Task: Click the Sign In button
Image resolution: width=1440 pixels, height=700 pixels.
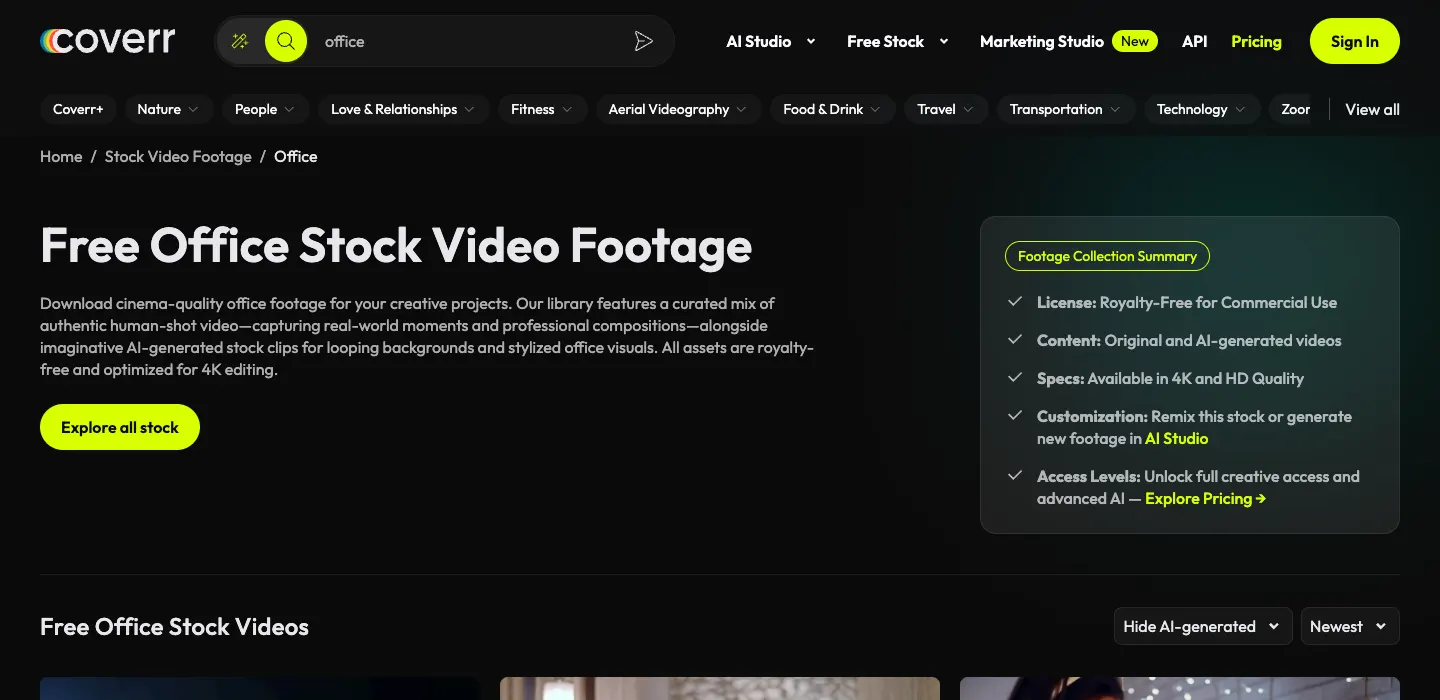Action: [x=1355, y=41]
